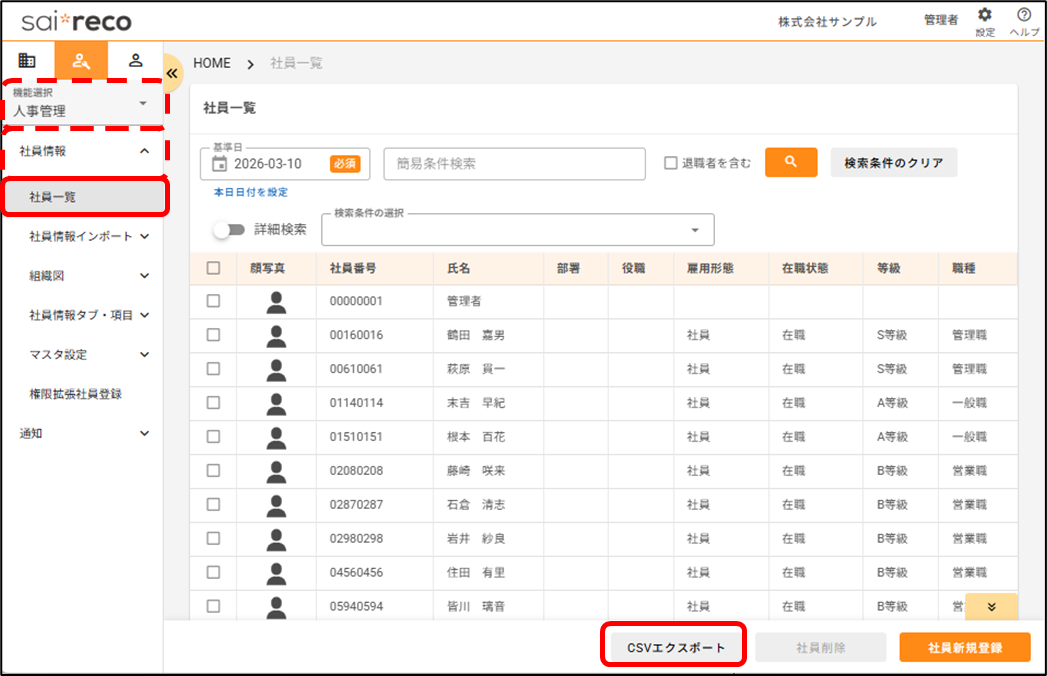
Task: Toggle the 詳細検索 switch
Action: pyautogui.click(x=230, y=229)
